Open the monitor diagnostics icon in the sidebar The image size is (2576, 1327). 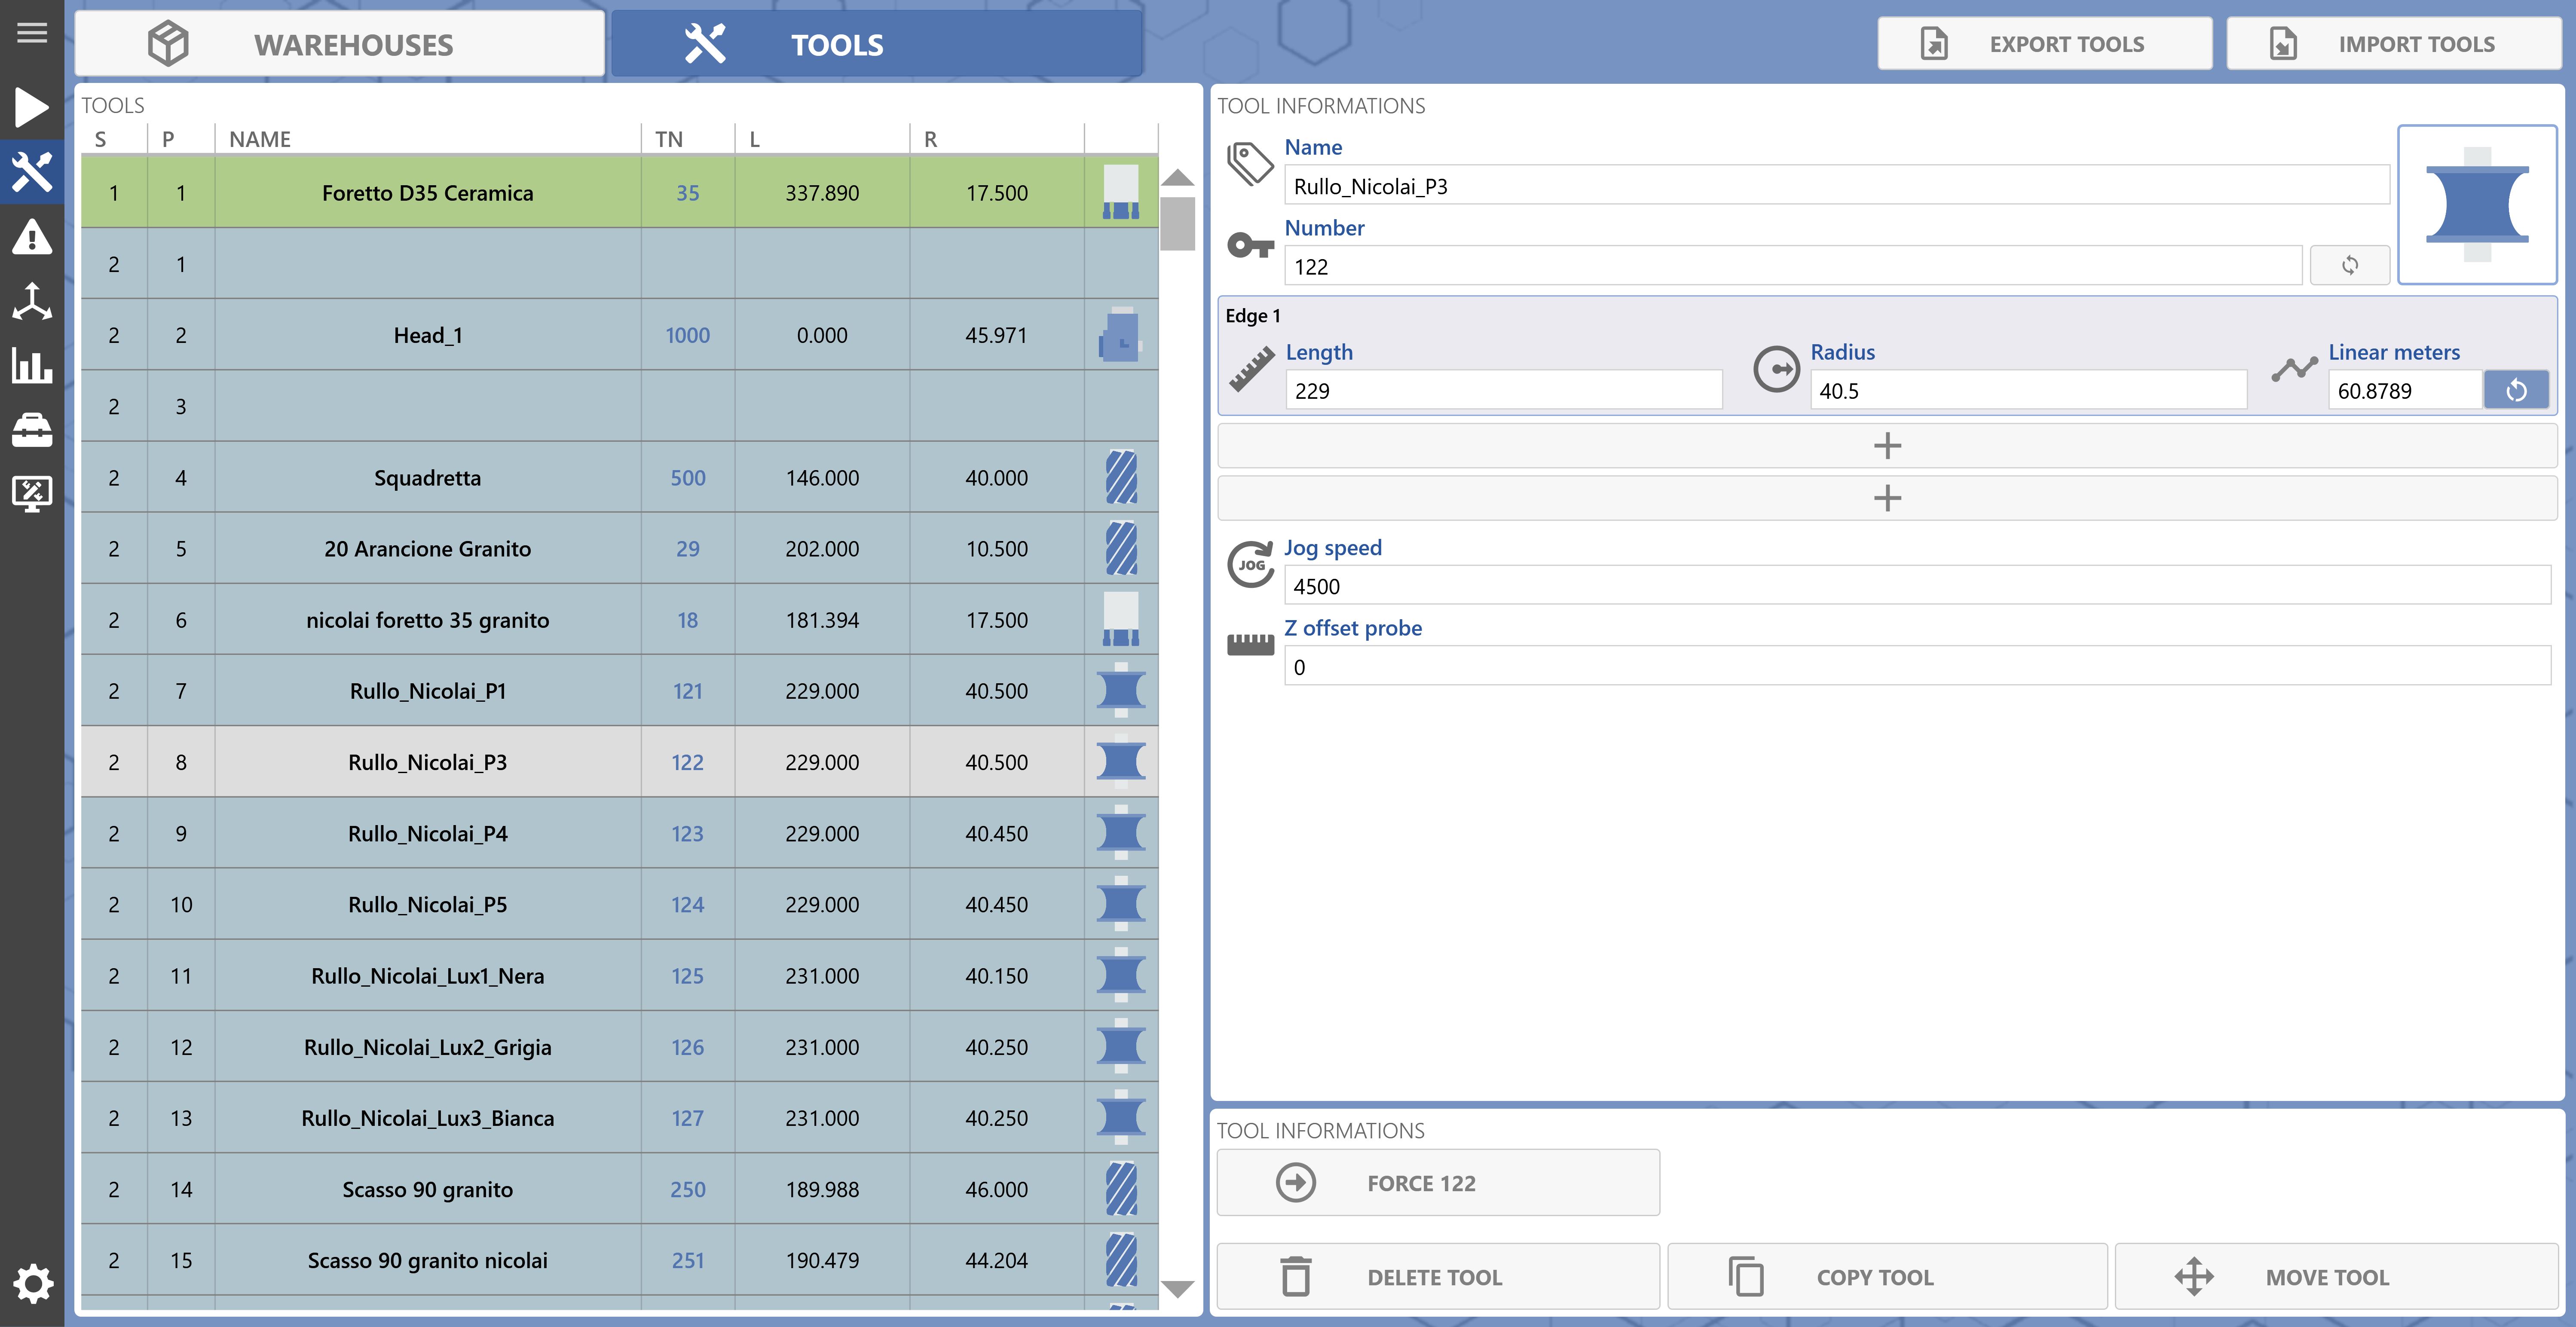click(32, 494)
